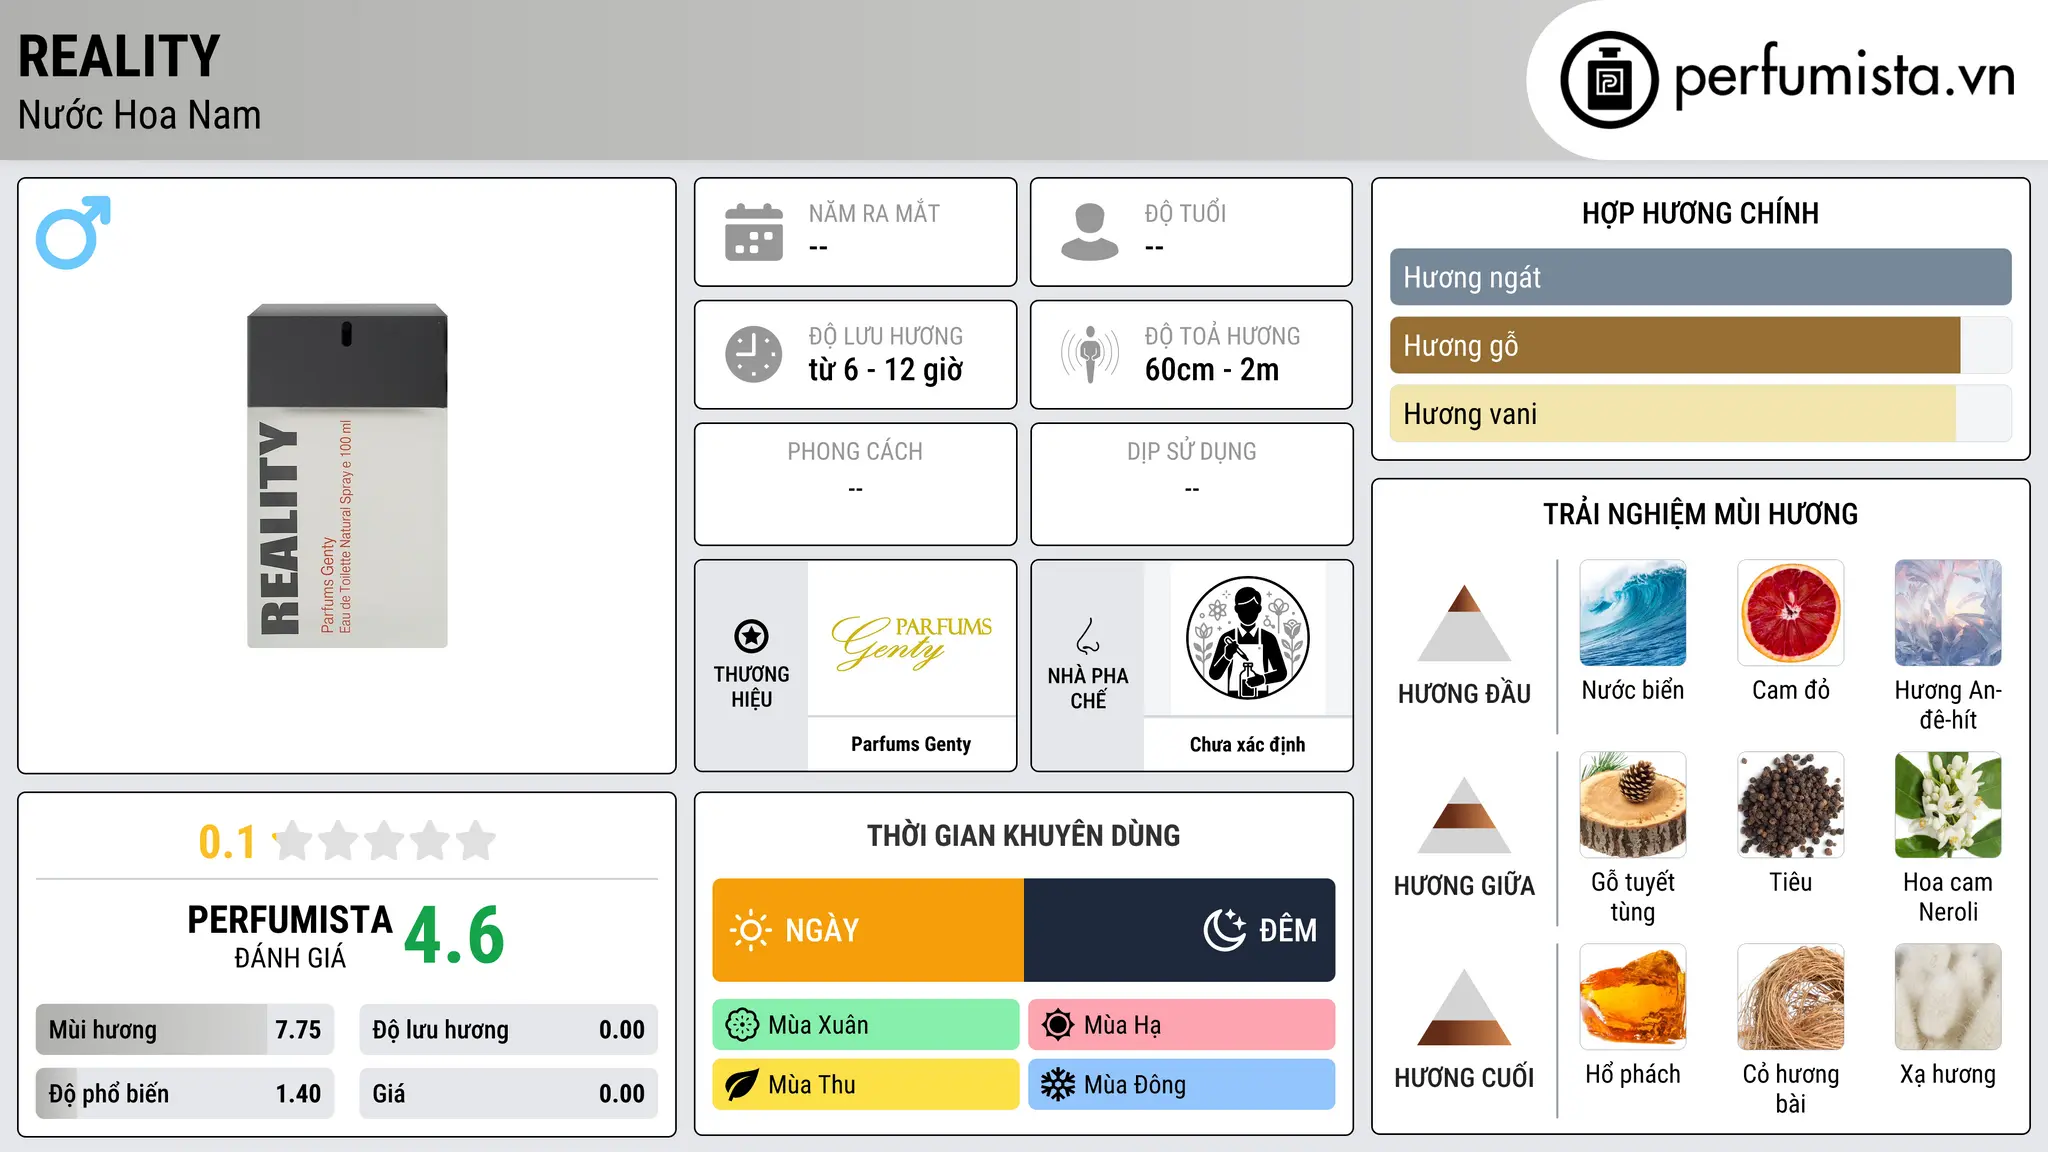This screenshot has height=1152, width=2048.
Task: Click the flower icon beside Mùa Xuân
Action: (742, 1025)
